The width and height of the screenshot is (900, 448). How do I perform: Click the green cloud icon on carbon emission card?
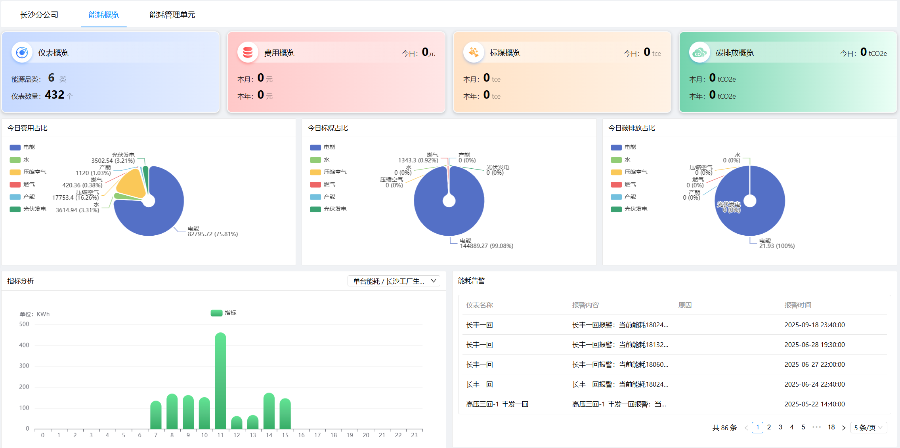[x=700, y=53]
